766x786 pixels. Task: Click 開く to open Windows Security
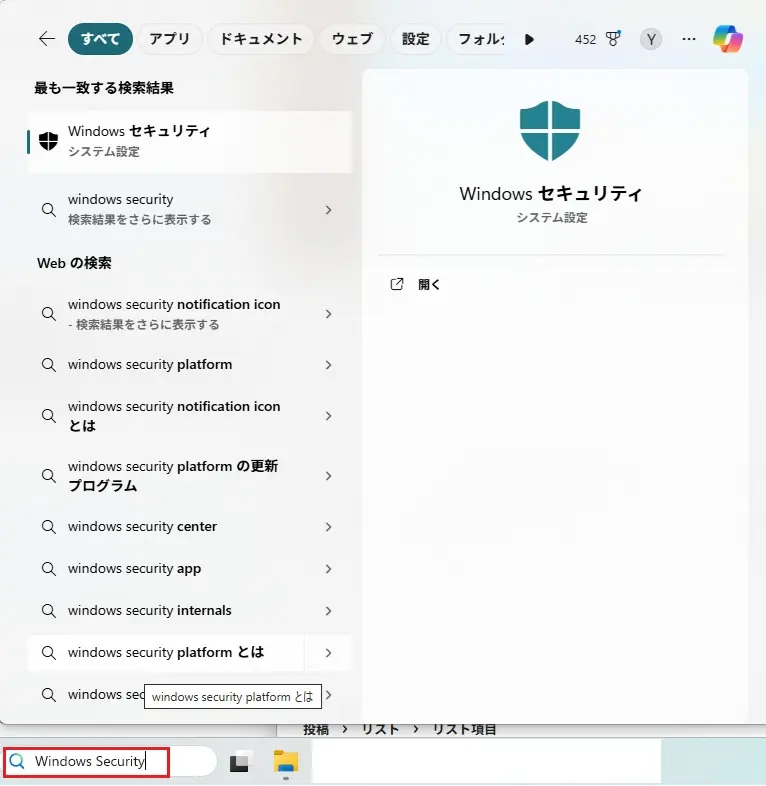(x=429, y=285)
